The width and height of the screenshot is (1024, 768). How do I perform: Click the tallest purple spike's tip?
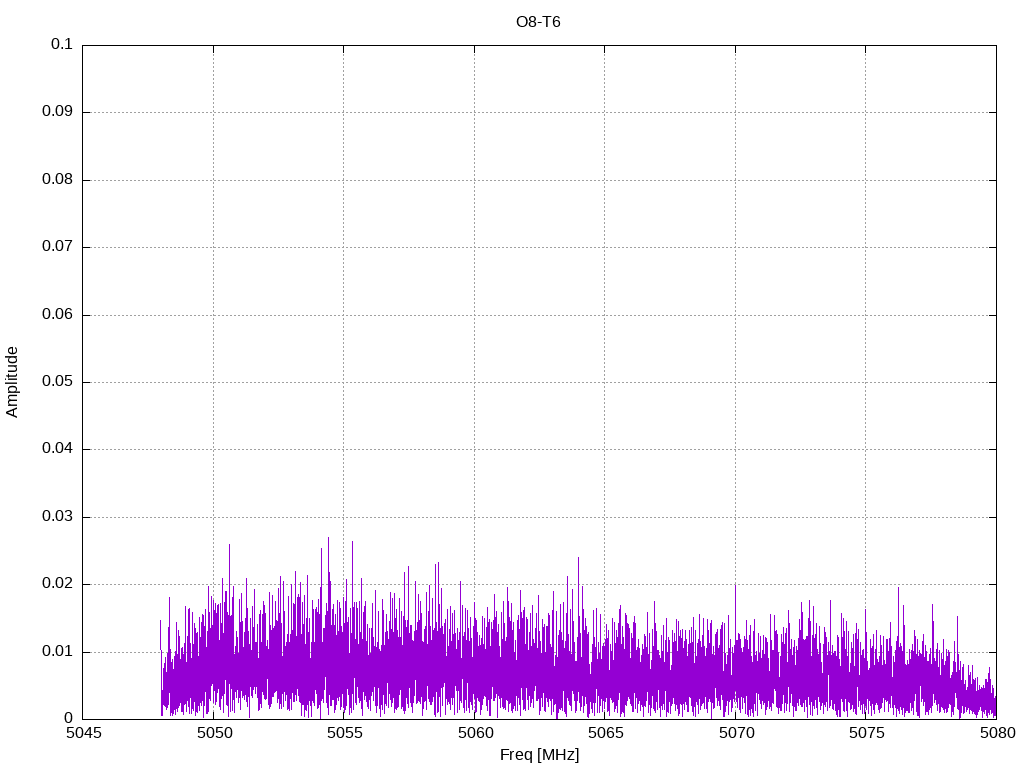328,538
